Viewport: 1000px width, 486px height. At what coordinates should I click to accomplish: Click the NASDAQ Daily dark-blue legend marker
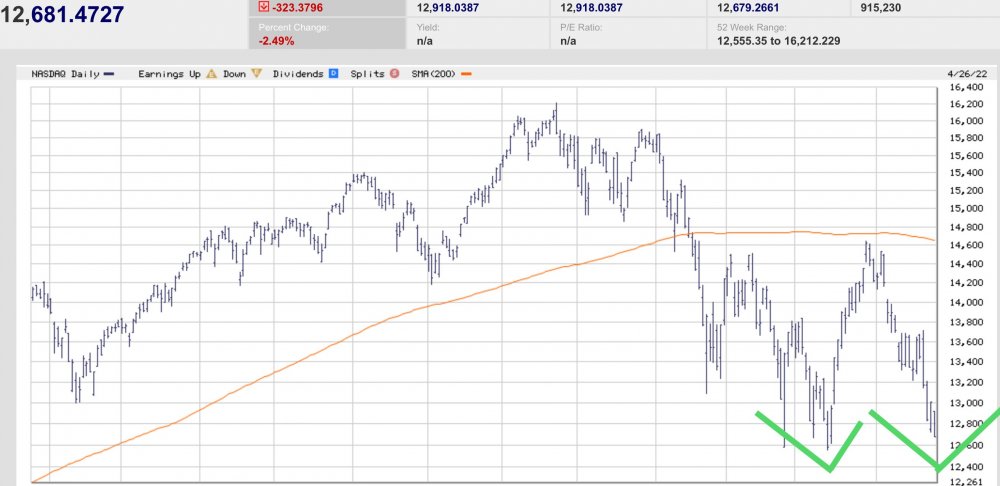pyautogui.click(x=108, y=74)
